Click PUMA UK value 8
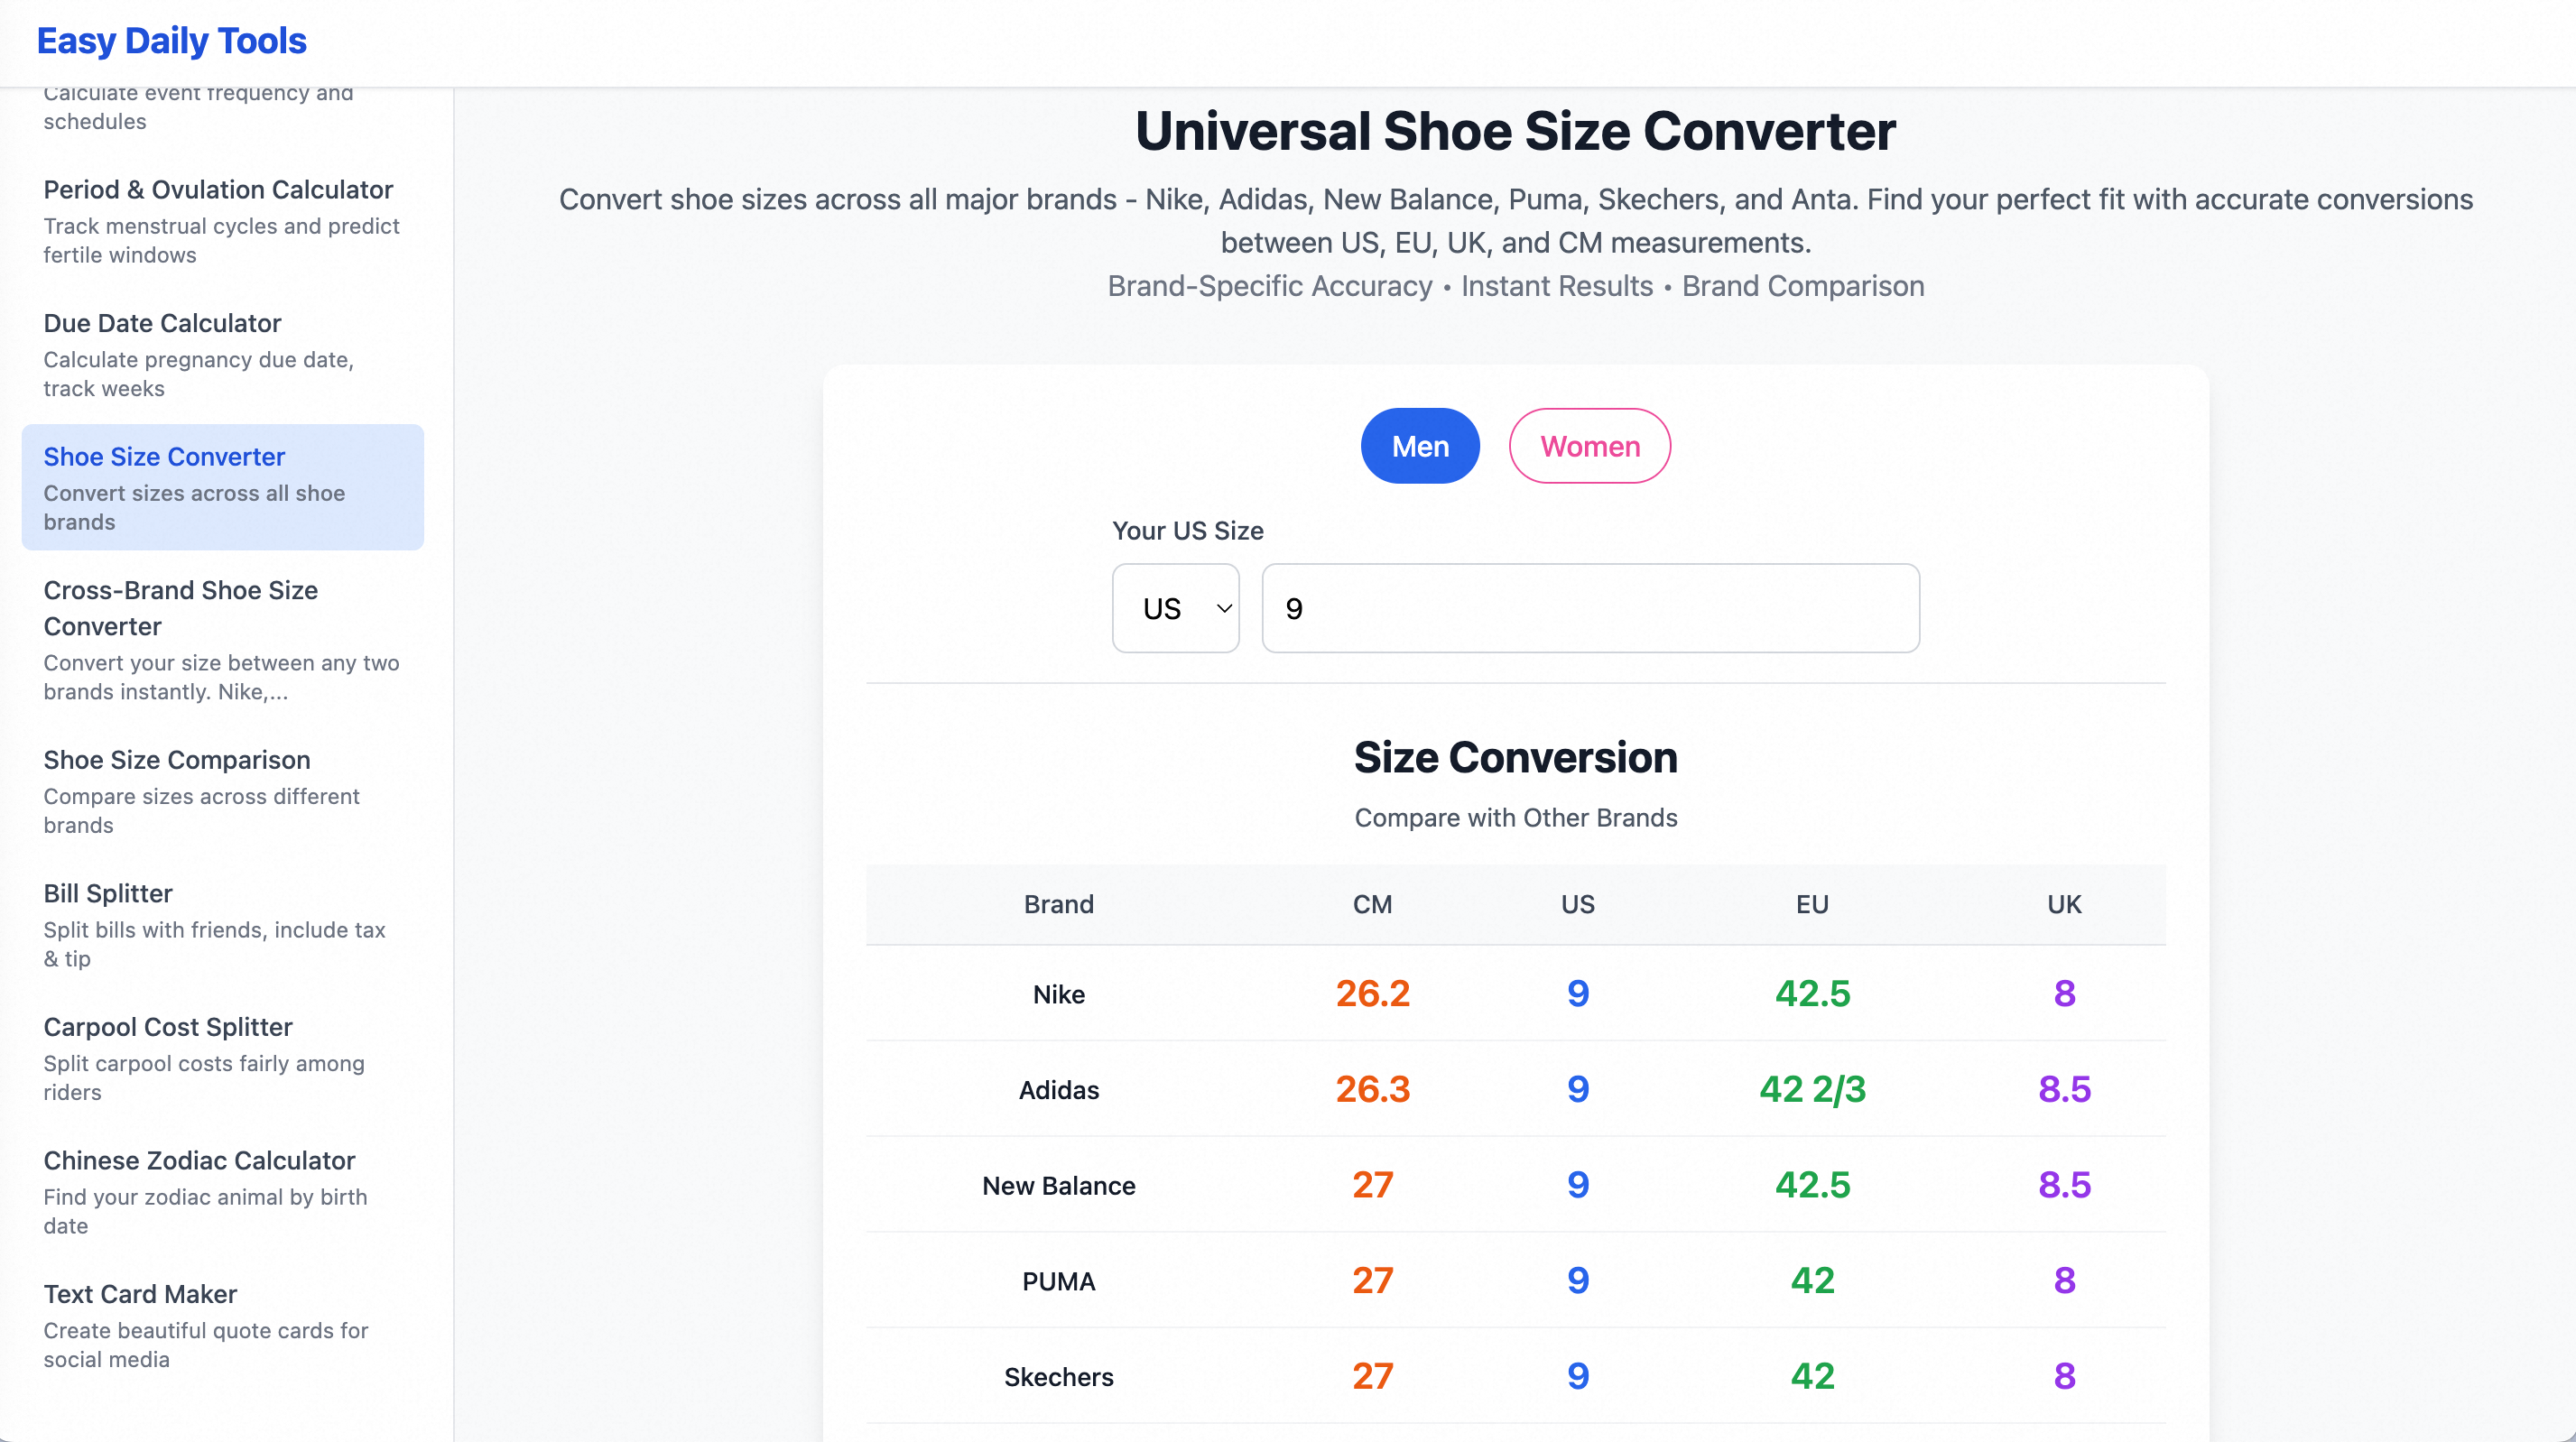Screen dimensions: 2576x1442 coord(2064,1280)
